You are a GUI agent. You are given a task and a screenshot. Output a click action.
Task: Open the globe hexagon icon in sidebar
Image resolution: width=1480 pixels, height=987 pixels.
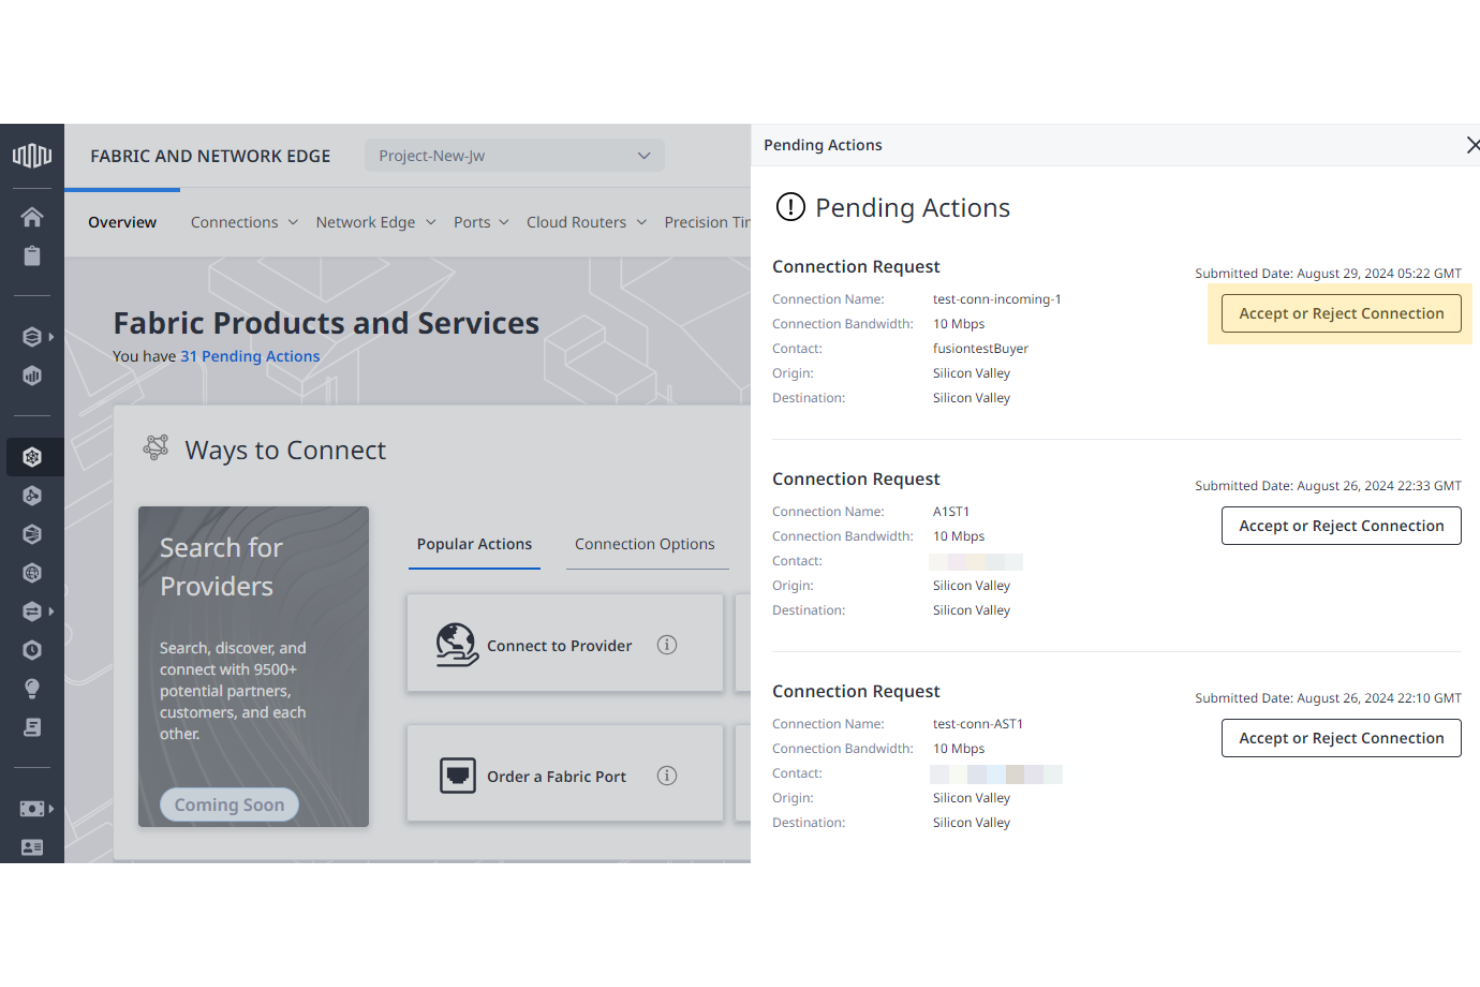(32, 573)
